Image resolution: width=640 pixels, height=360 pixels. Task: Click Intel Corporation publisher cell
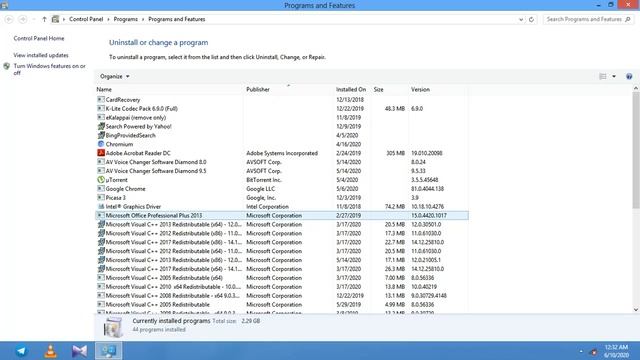point(267,207)
